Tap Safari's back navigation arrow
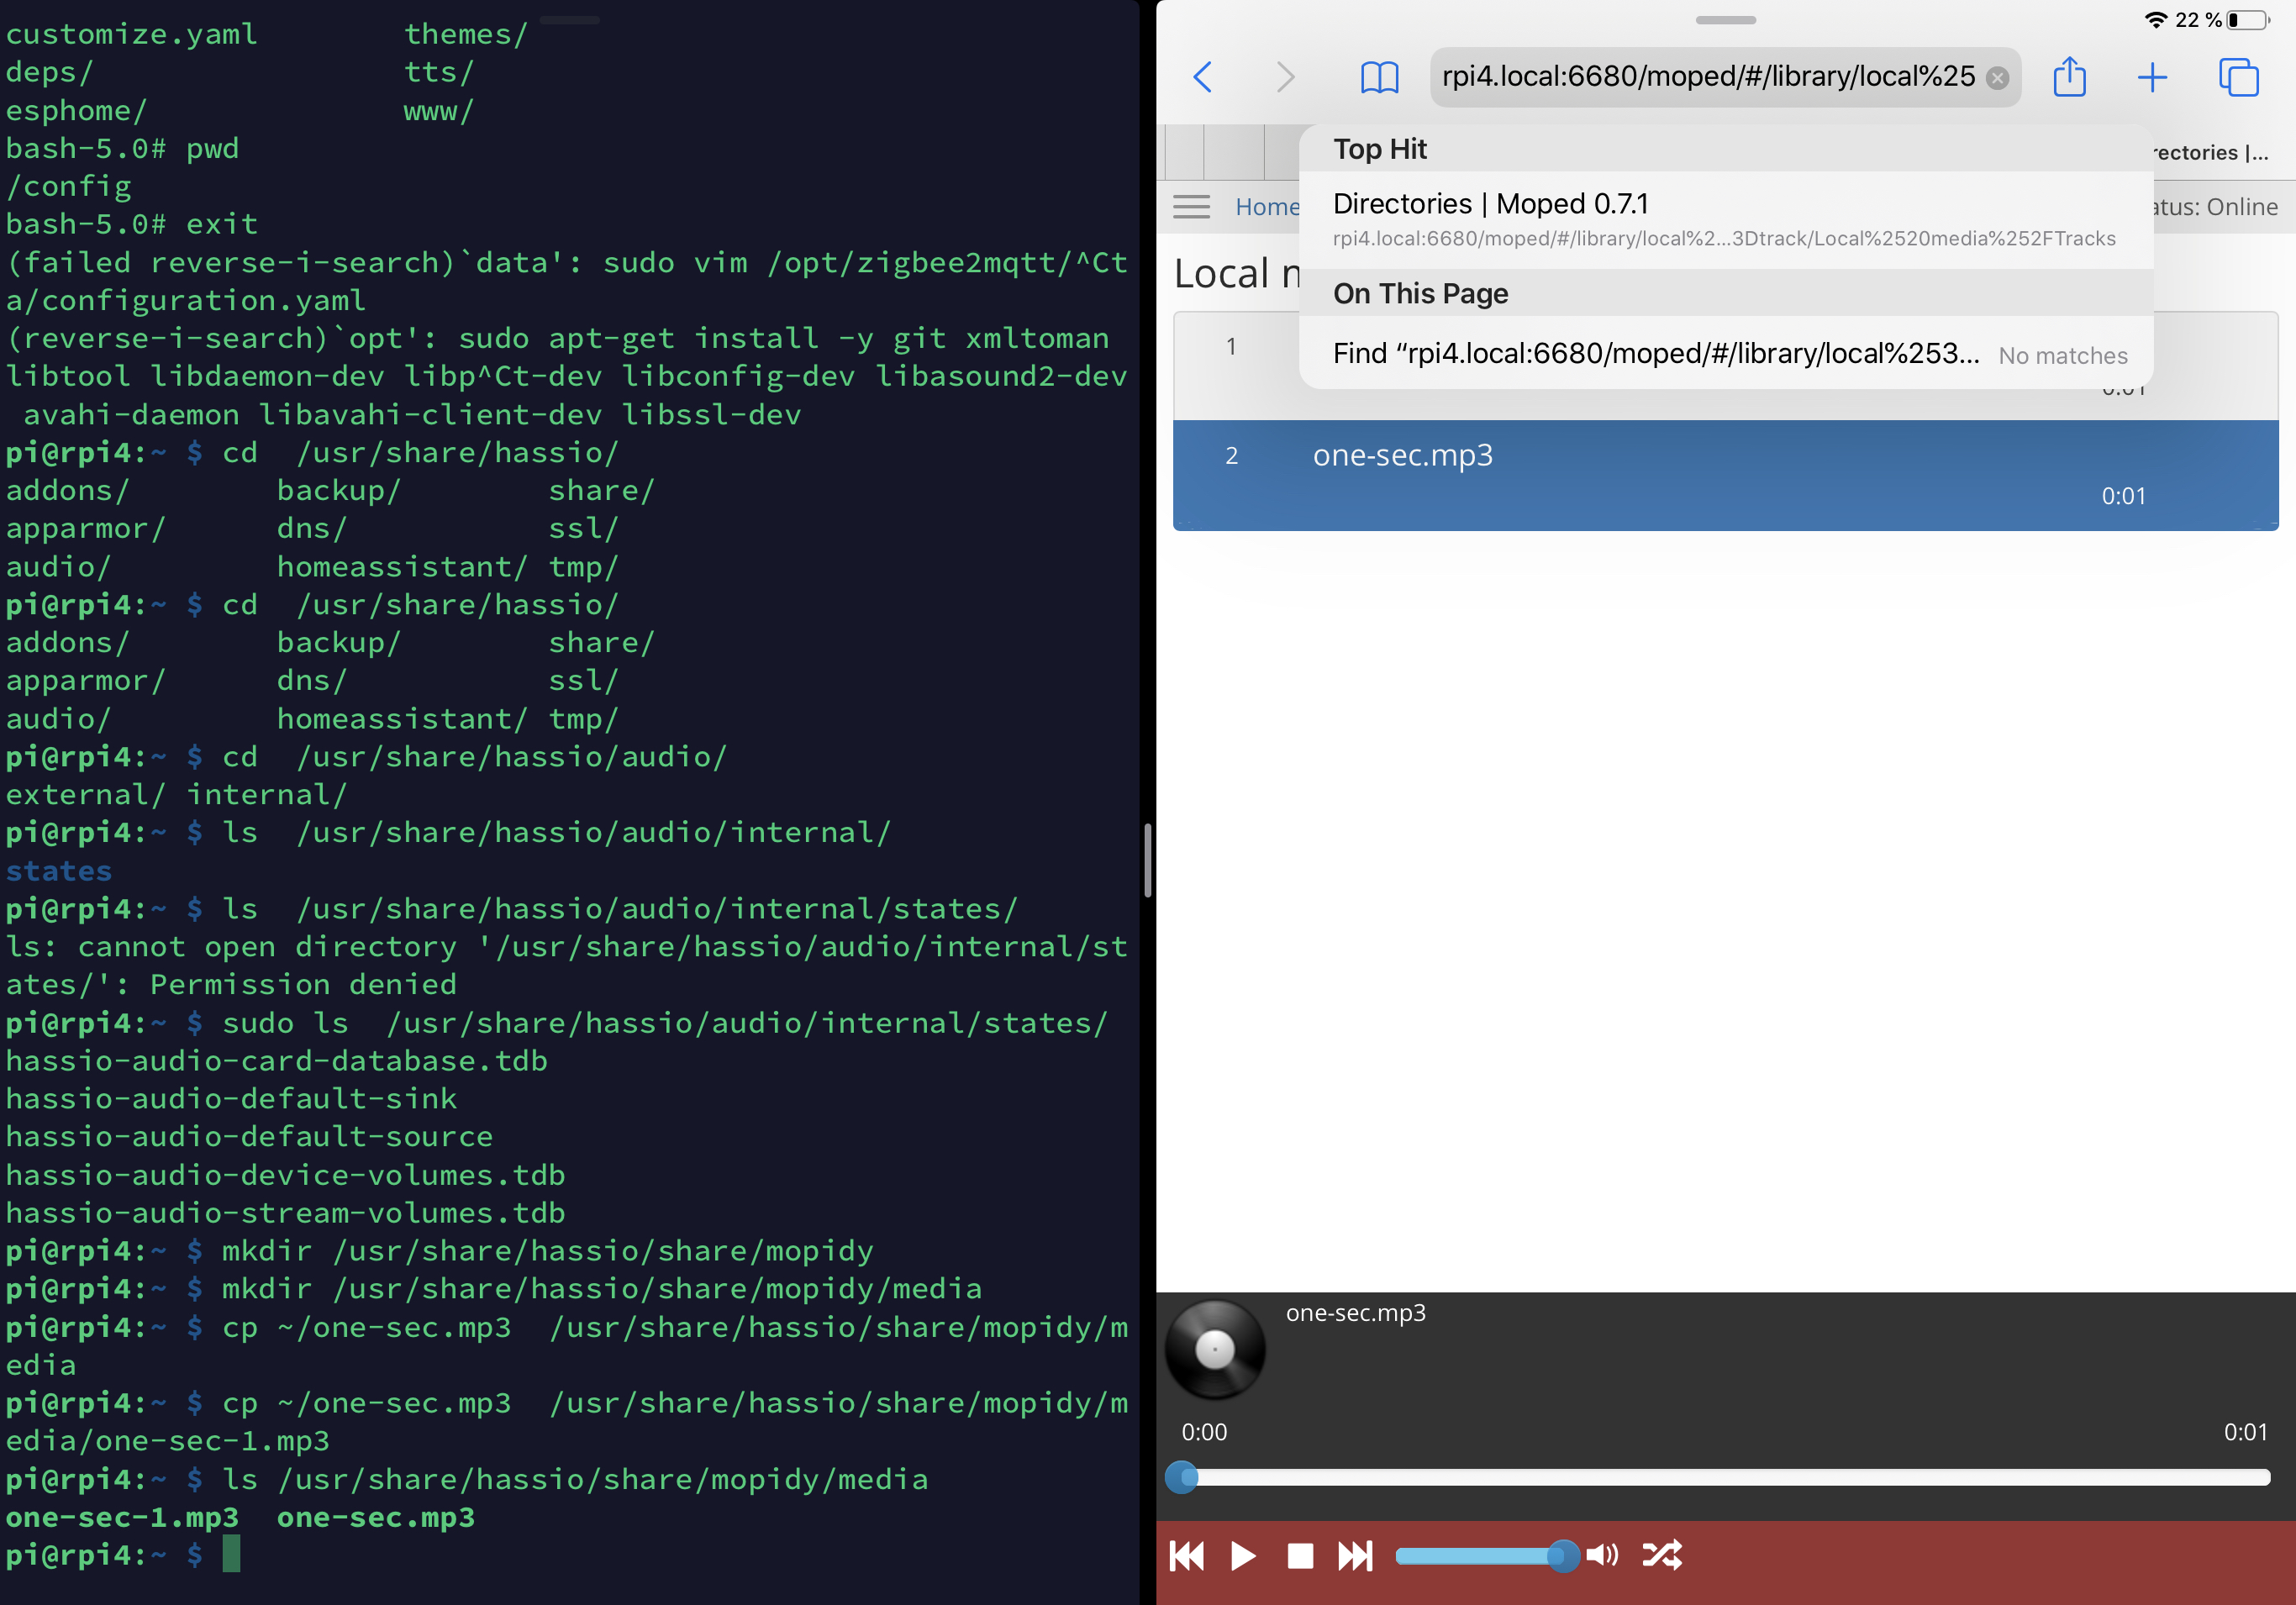 pos(1203,77)
